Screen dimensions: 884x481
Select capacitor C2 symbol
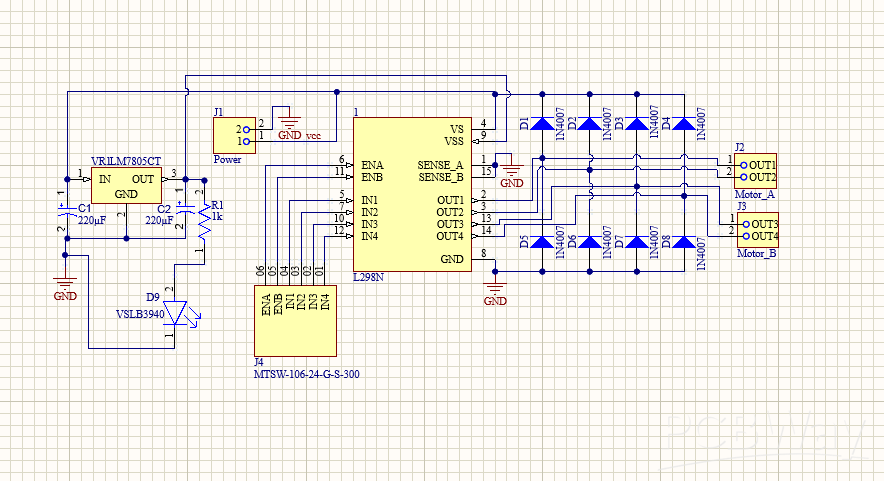[184, 211]
